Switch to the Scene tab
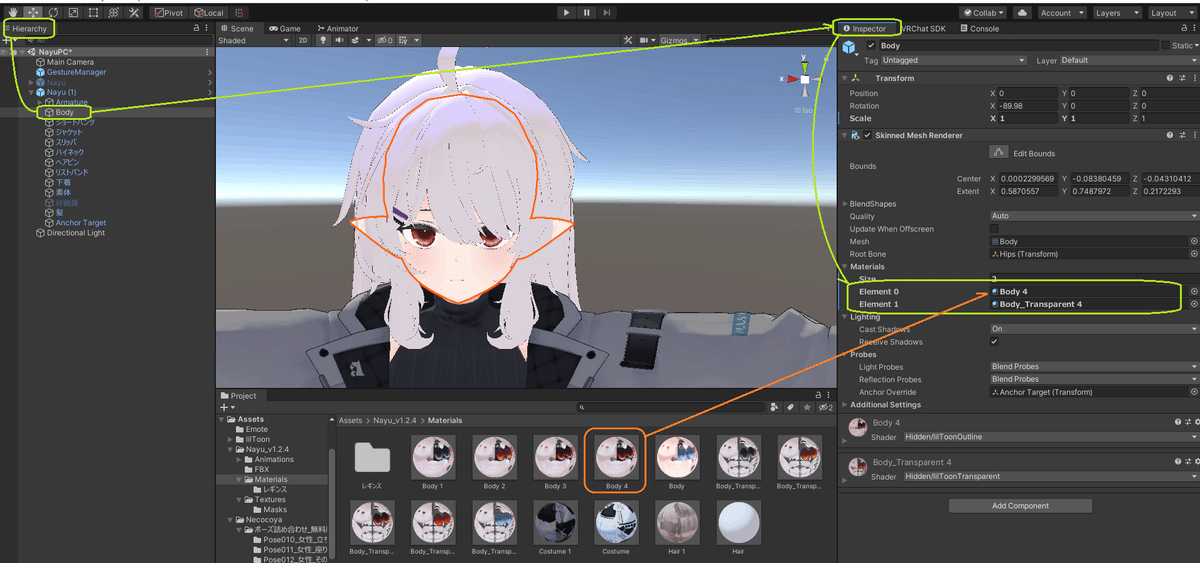 (238, 29)
